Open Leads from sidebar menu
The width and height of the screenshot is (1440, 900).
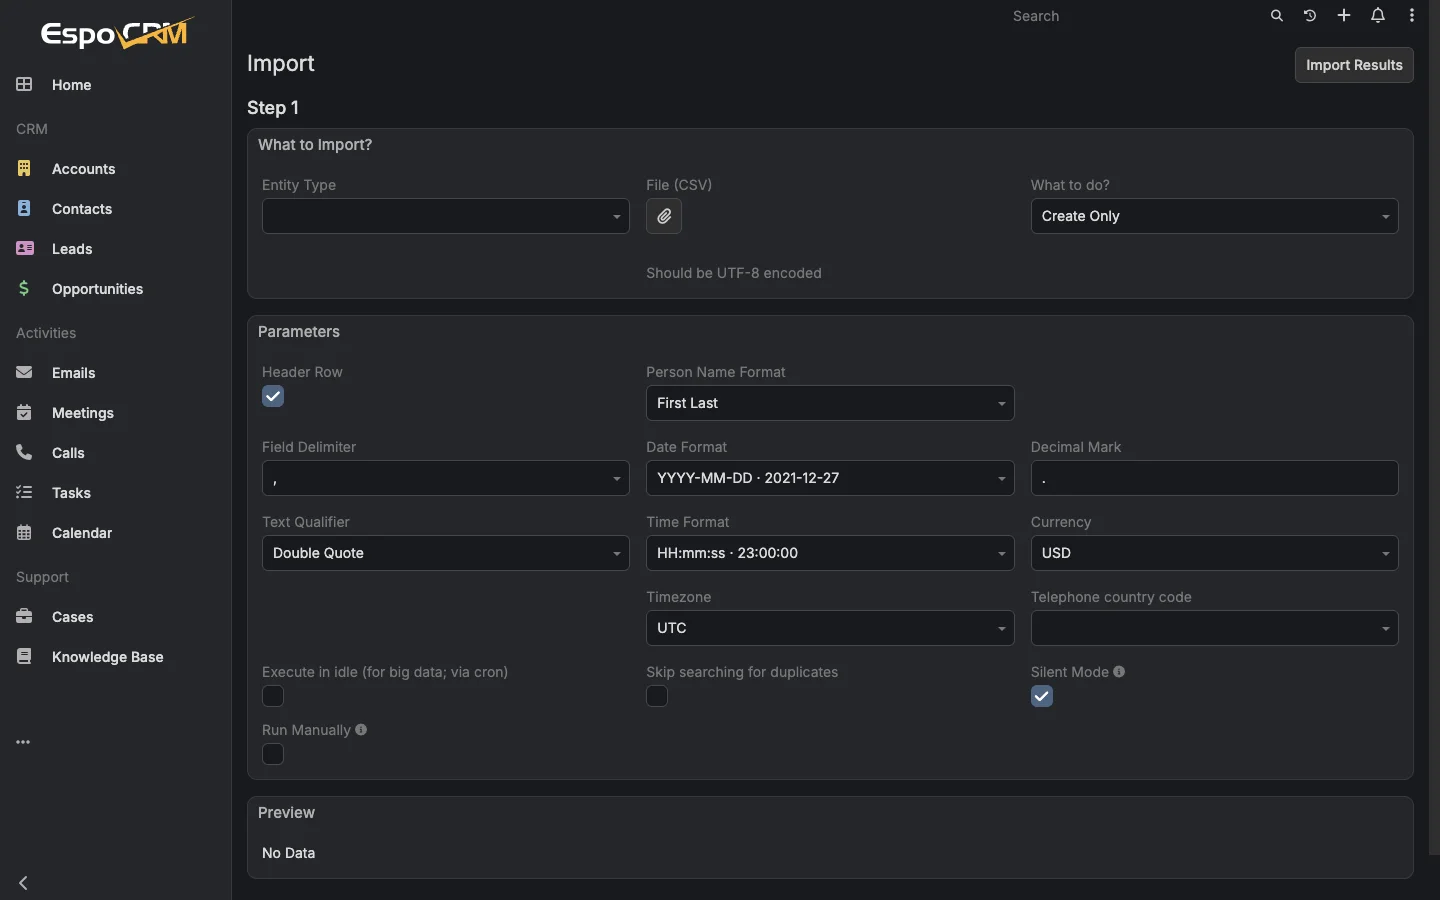tap(115, 249)
